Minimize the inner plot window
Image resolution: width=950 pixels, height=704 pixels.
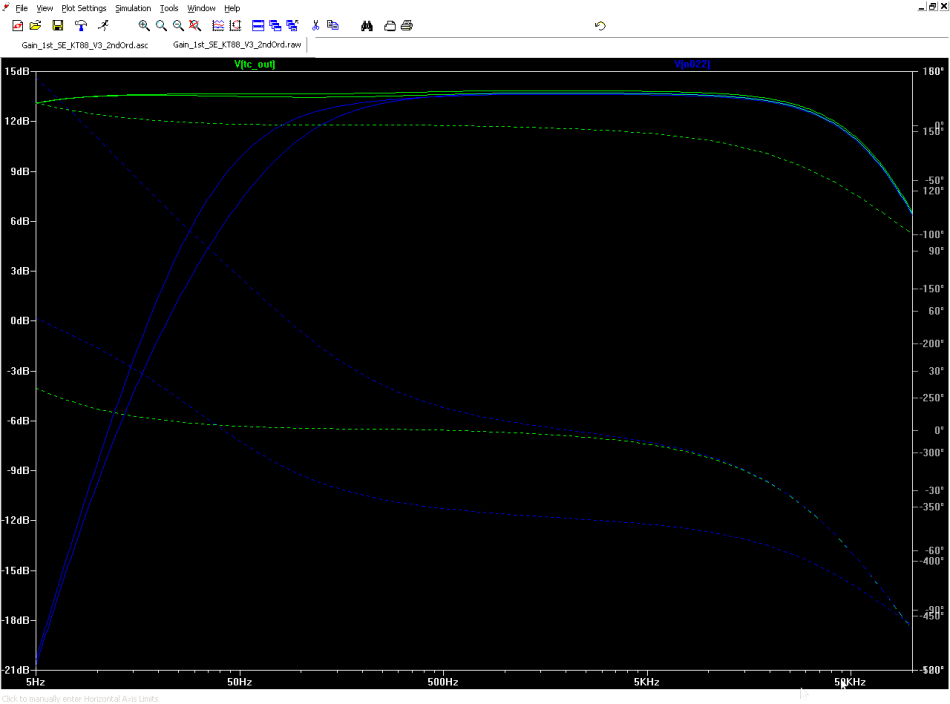tap(922, 7)
